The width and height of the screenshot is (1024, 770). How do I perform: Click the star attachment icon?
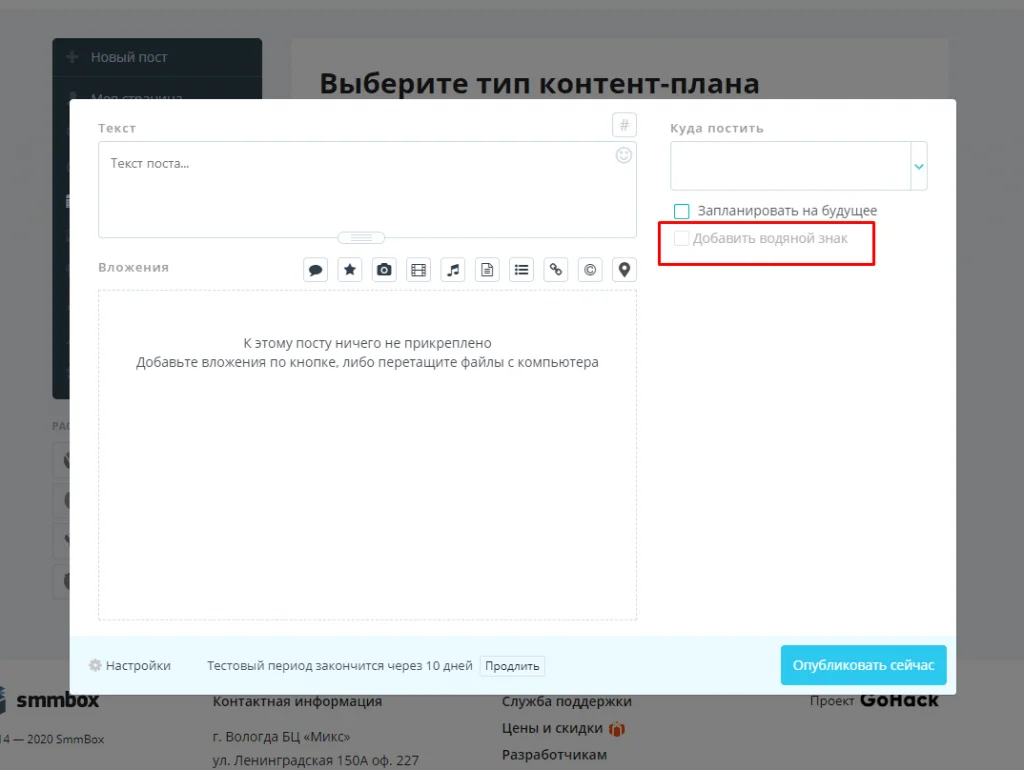(x=350, y=270)
